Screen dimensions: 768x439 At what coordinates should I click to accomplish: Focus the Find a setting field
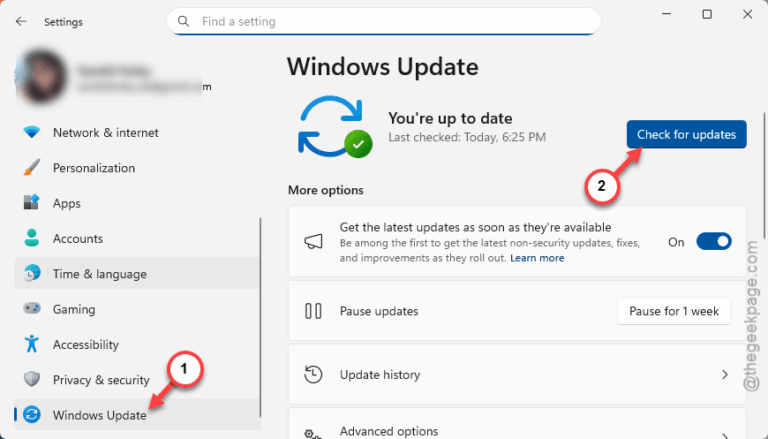[x=384, y=22]
